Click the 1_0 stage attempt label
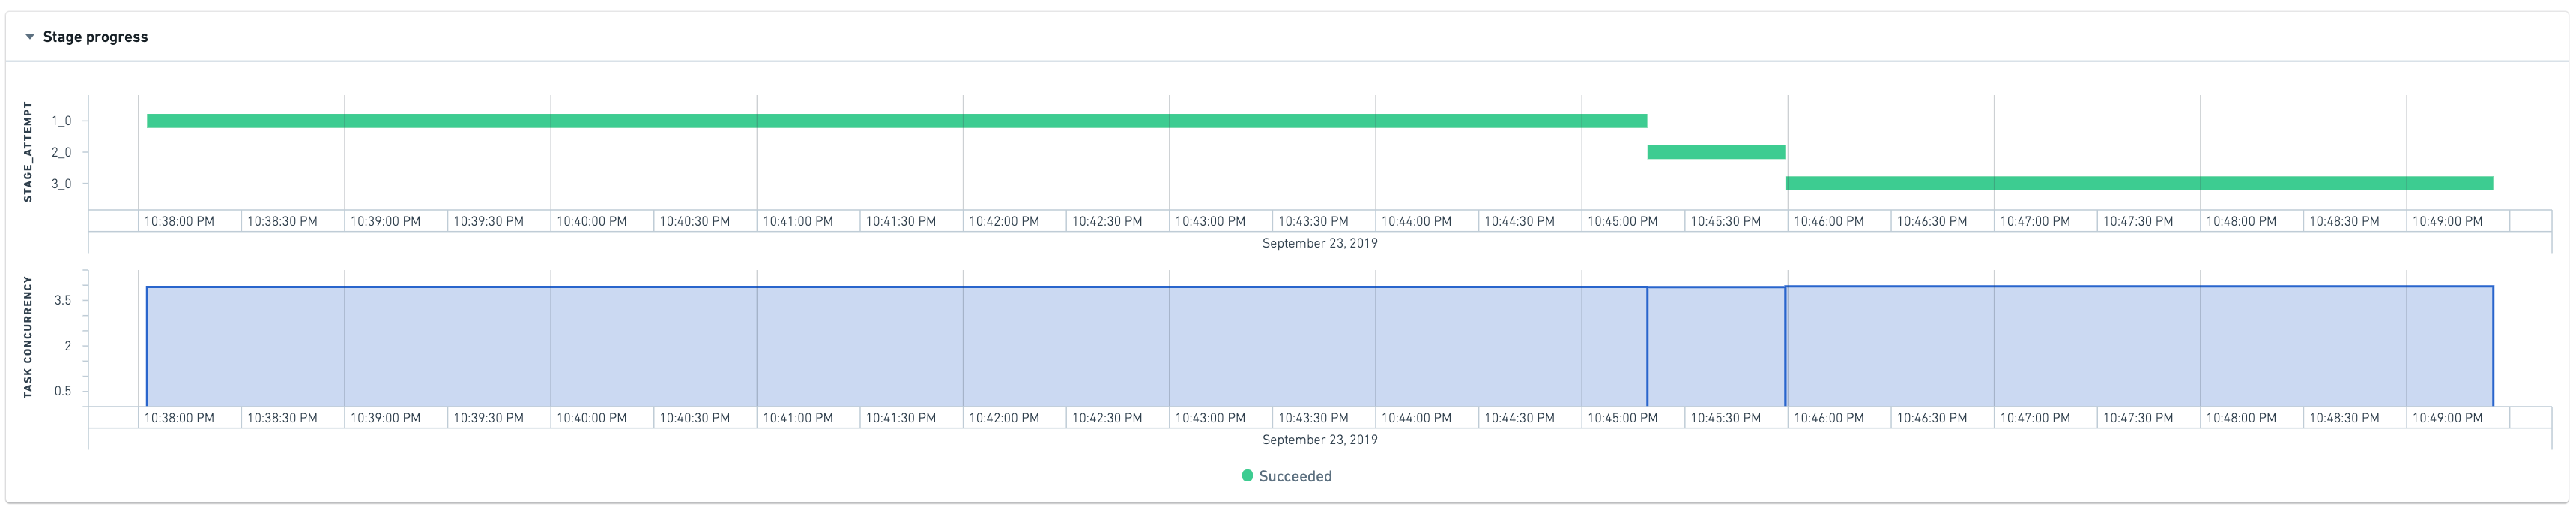This screenshot has height=513, width=2576. point(62,121)
